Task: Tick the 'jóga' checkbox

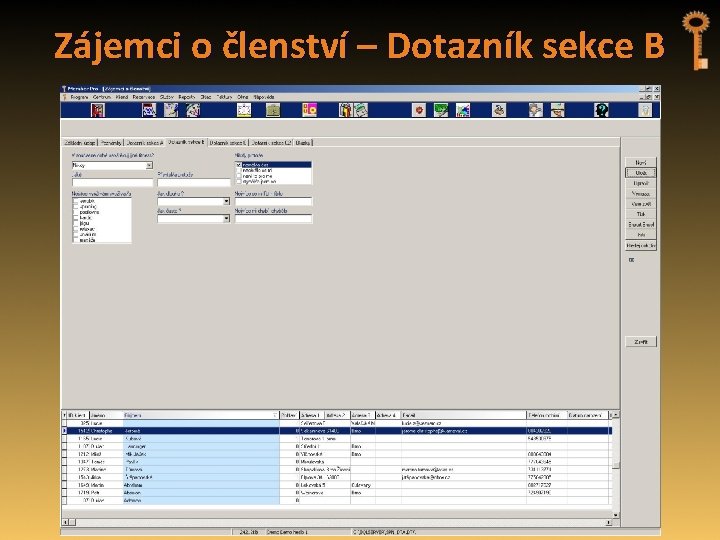Action: 76,223
